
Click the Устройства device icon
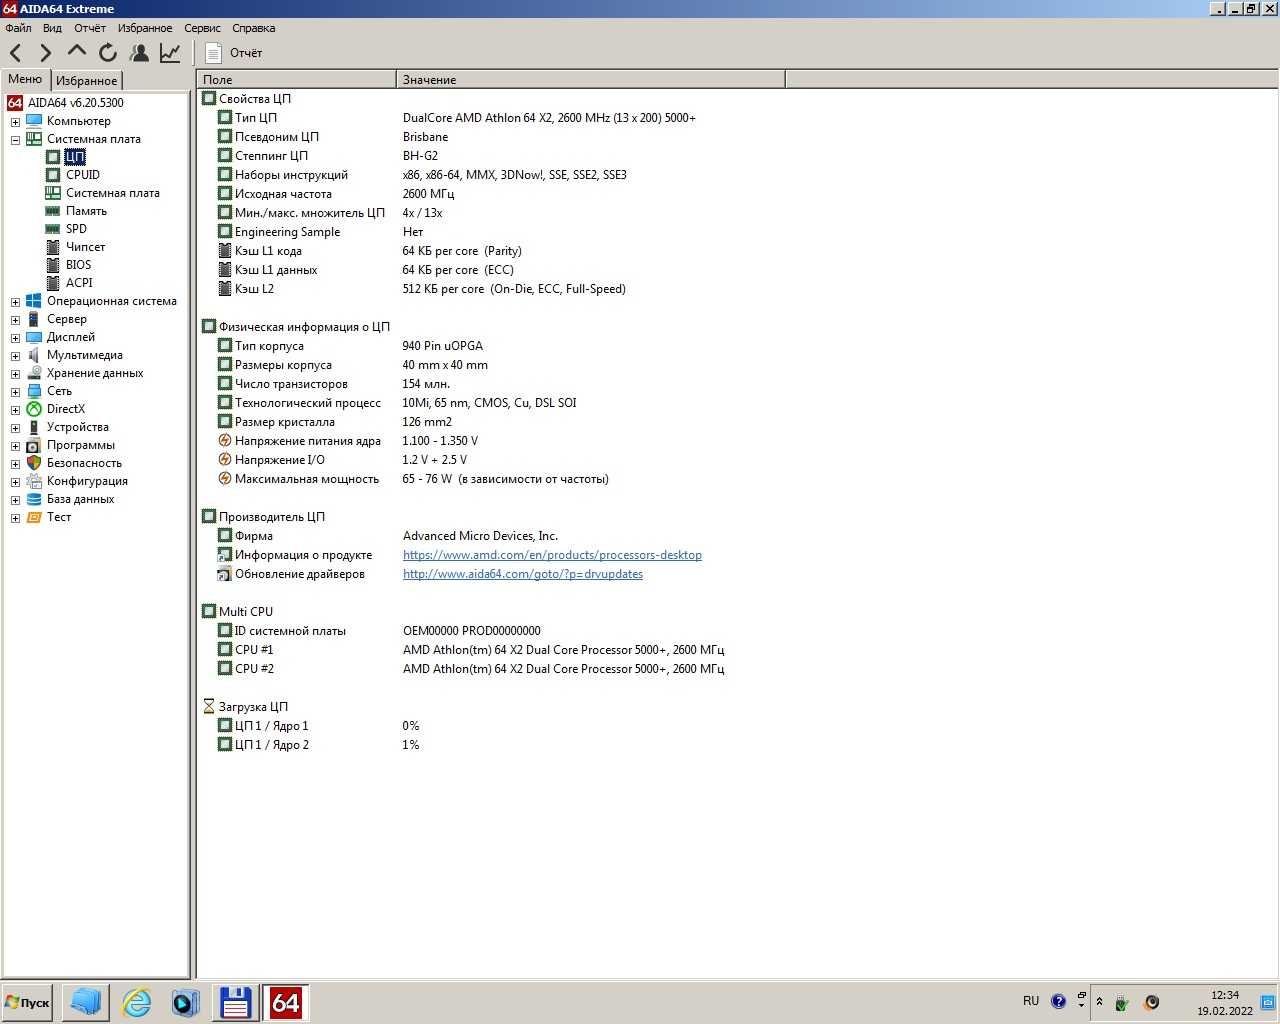pos(34,427)
